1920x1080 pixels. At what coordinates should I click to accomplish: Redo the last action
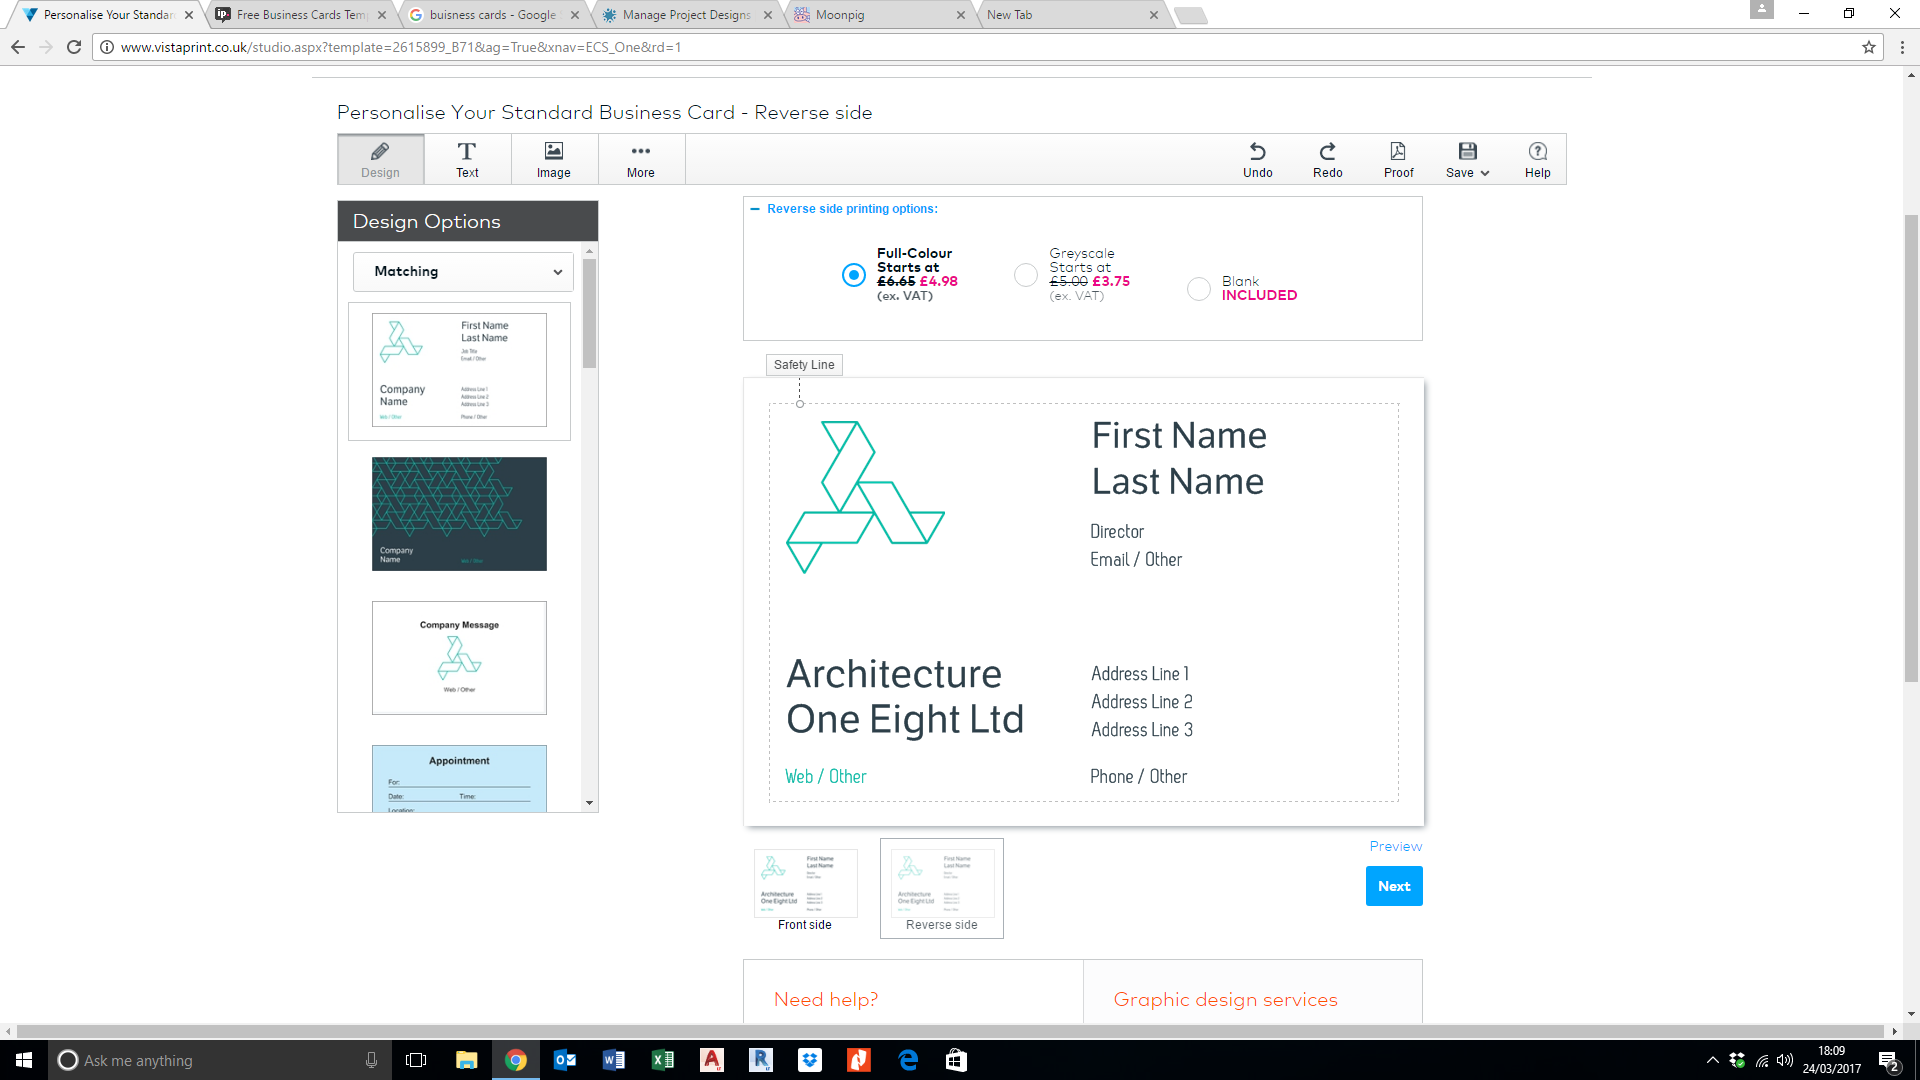click(1327, 159)
